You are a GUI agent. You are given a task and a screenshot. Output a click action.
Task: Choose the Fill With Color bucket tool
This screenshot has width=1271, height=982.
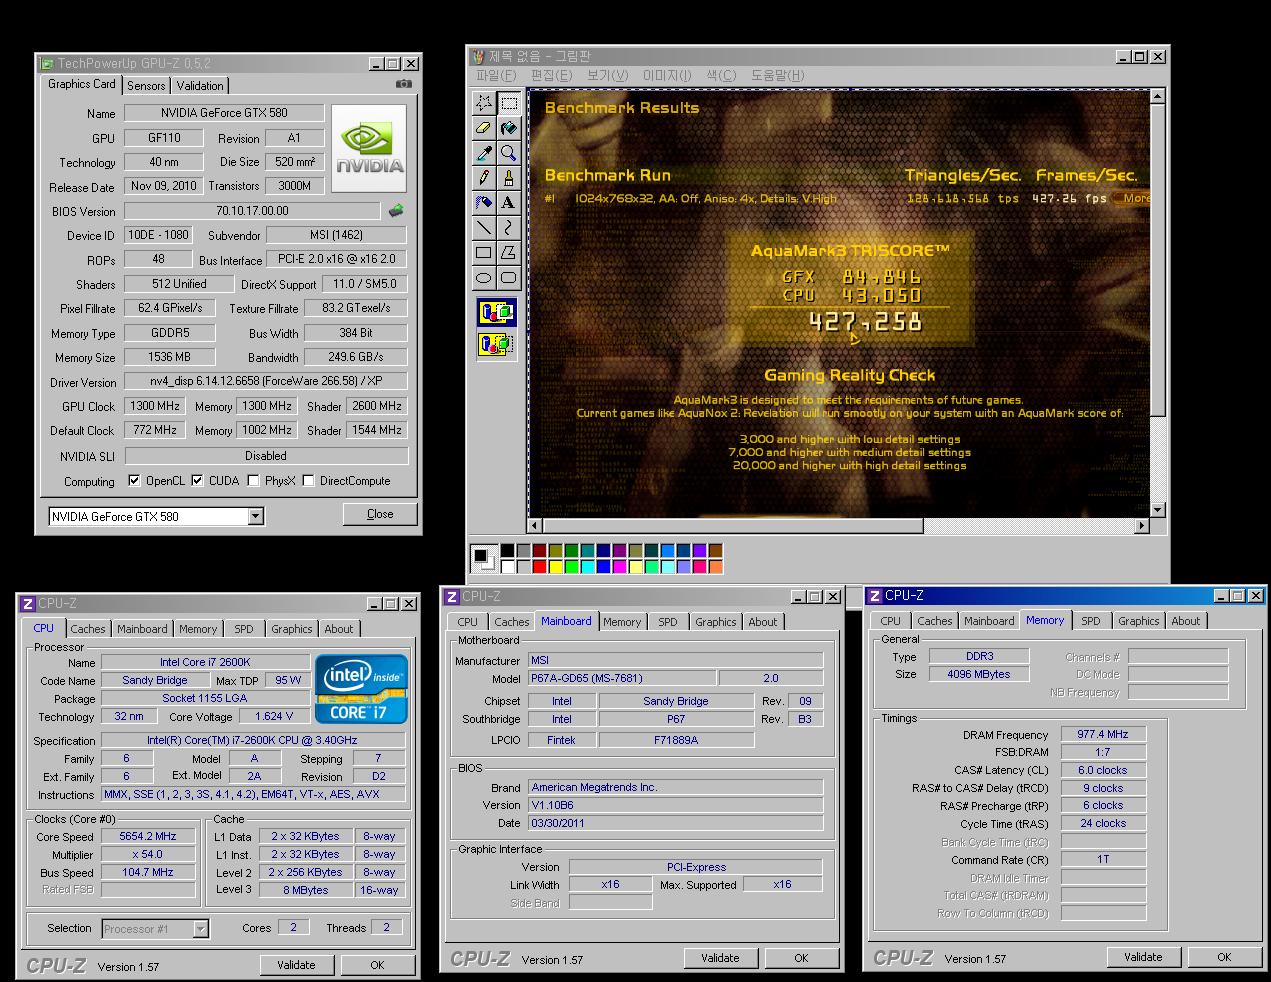click(x=508, y=128)
